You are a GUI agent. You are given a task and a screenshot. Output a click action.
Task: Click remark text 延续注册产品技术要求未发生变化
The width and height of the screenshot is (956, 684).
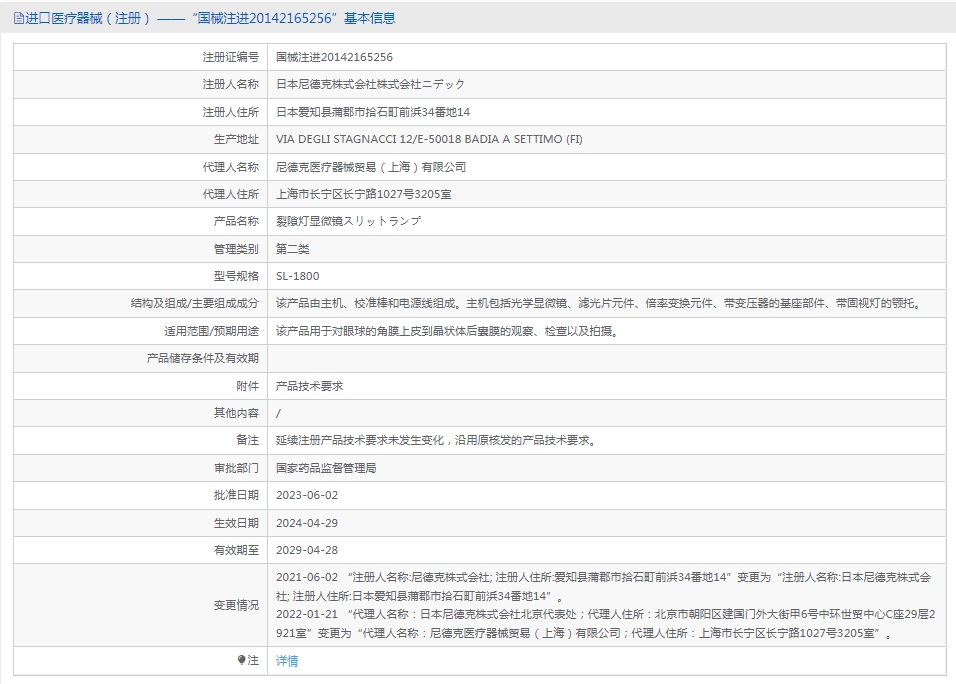click(x=437, y=440)
